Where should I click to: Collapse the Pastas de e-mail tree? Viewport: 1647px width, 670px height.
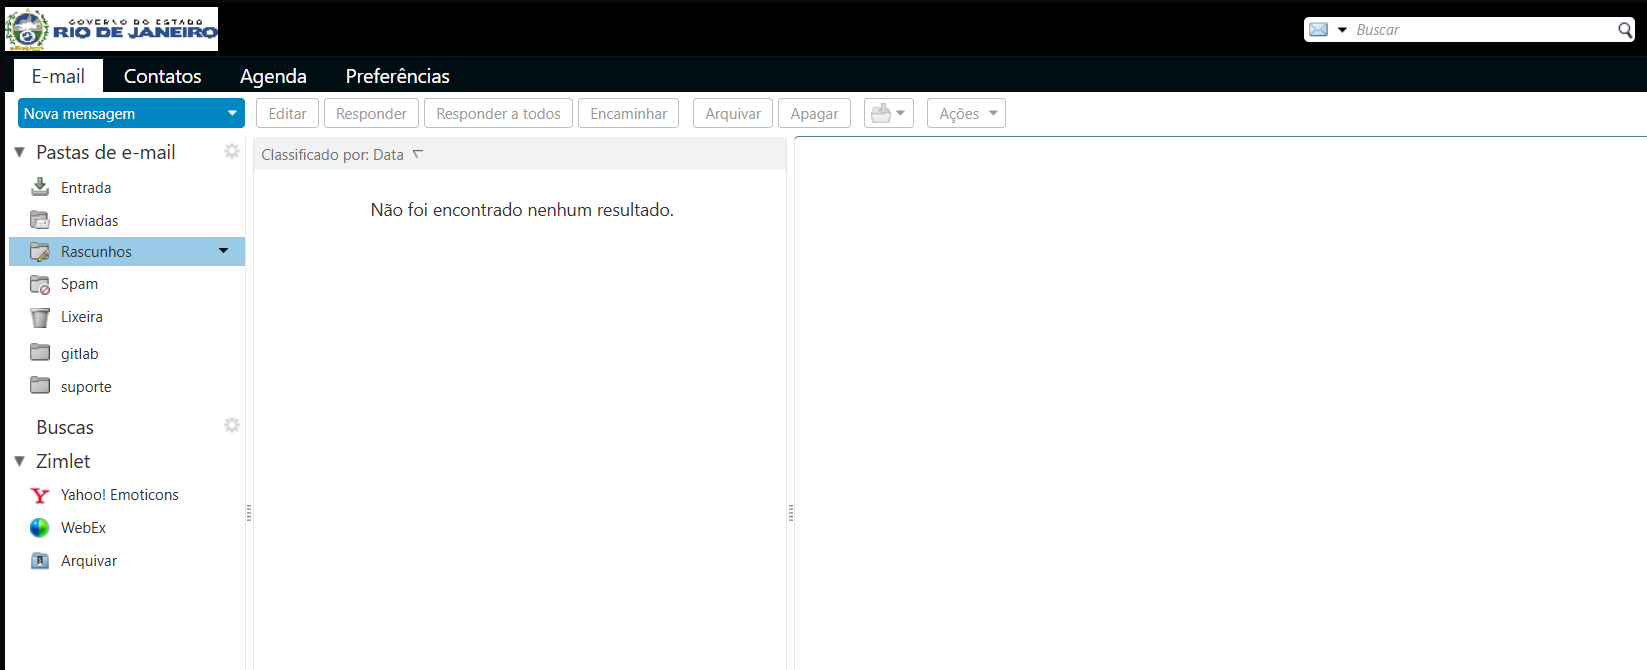(x=19, y=152)
